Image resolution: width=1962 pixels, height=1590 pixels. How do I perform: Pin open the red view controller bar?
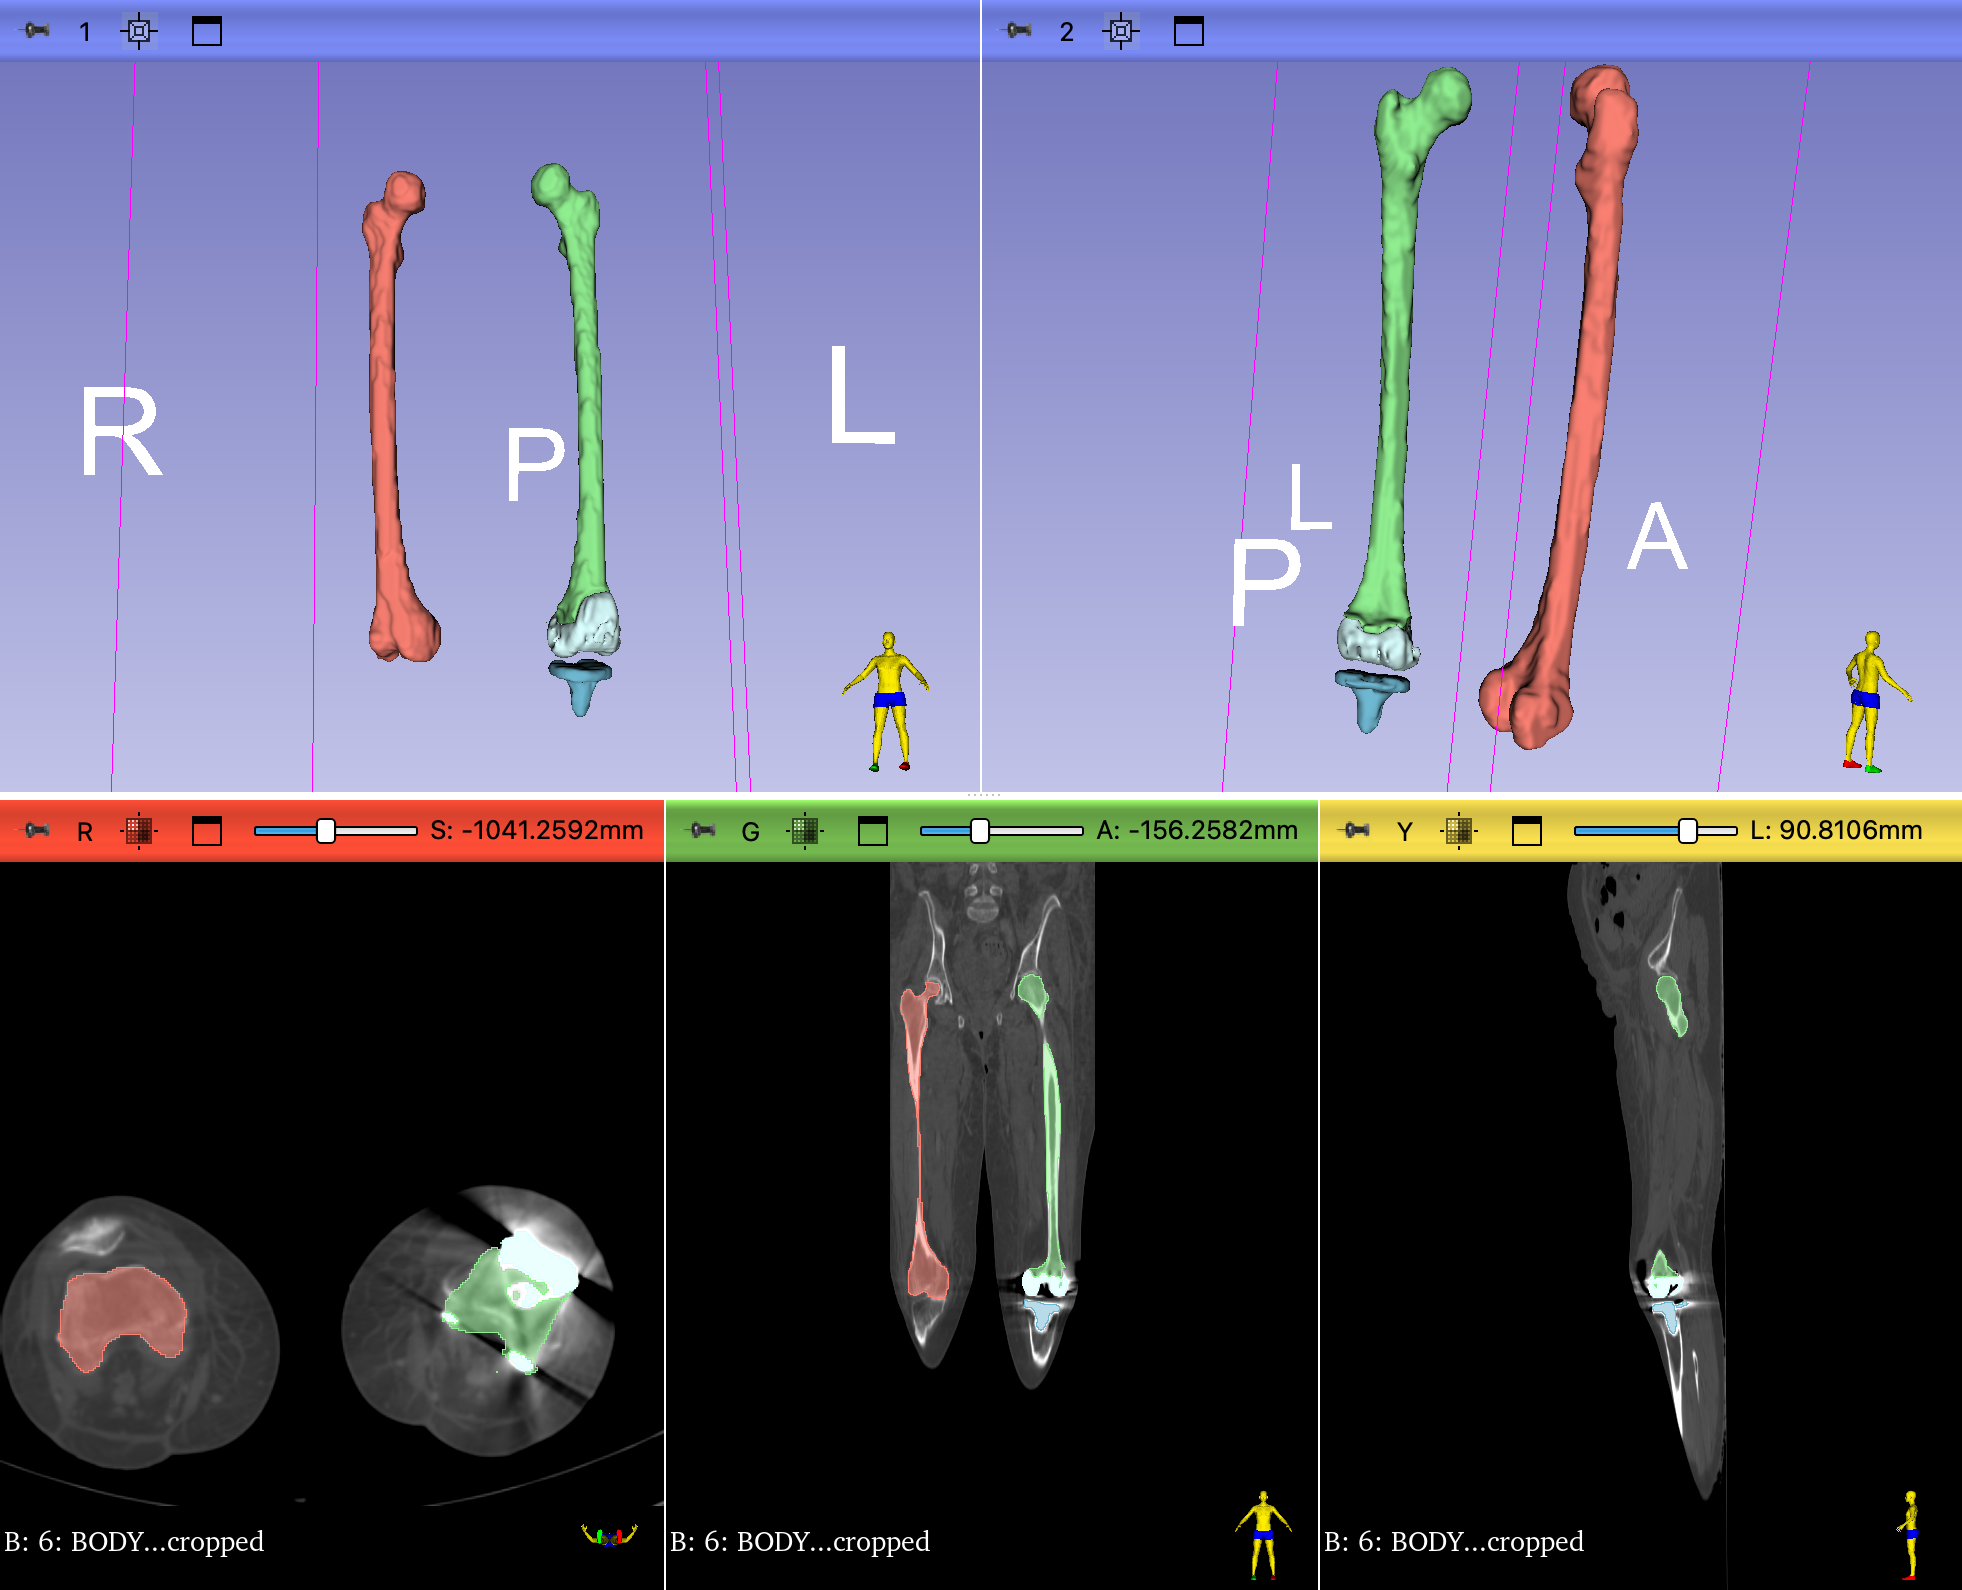pos(38,830)
